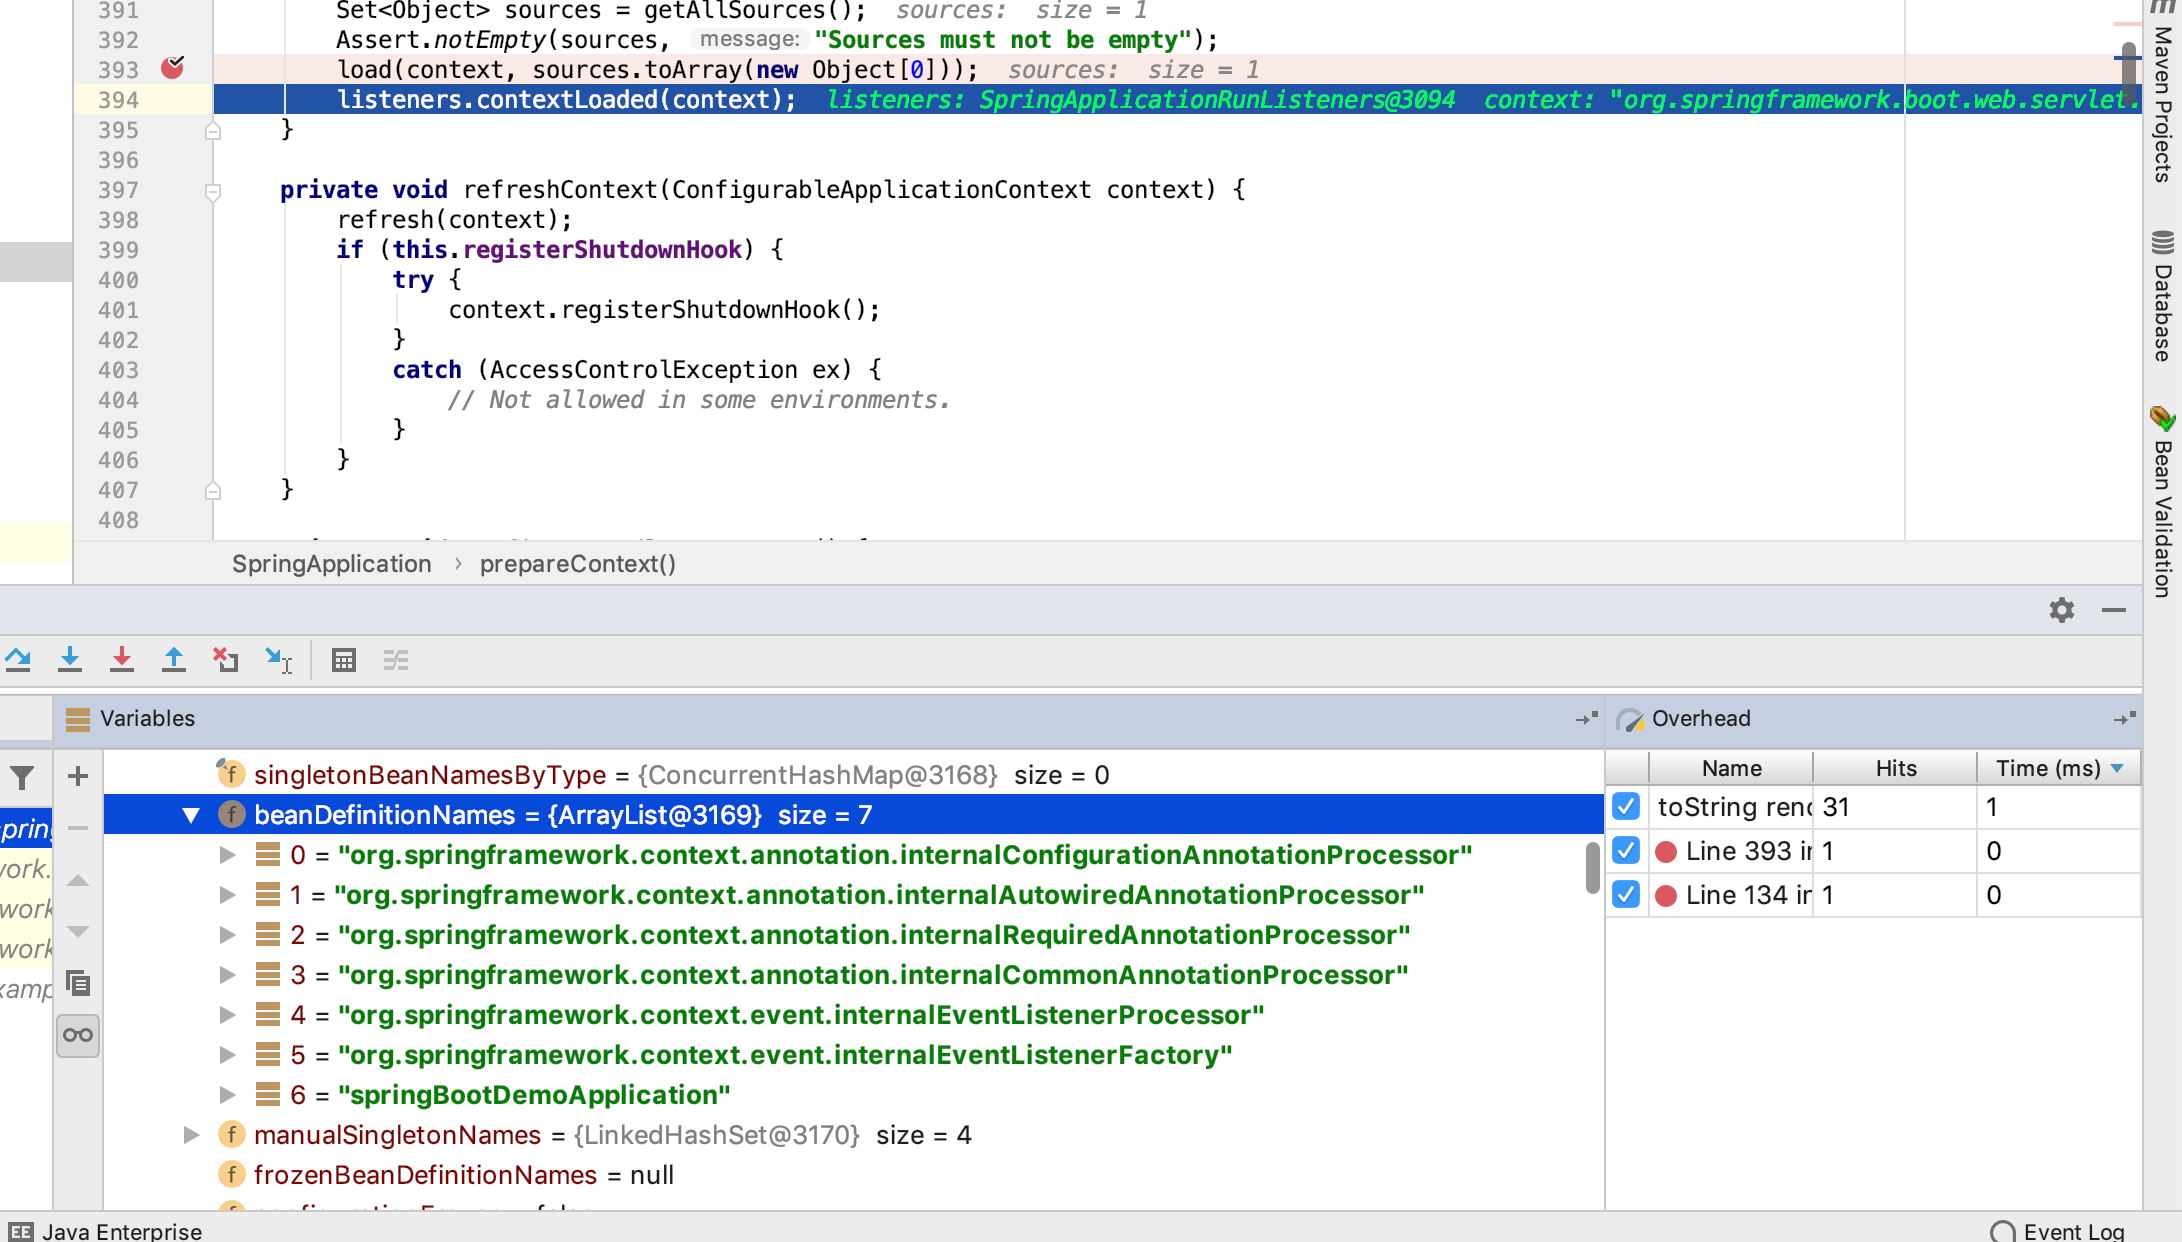Screen dimensions: 2182x1242
Task: Collapse the beanDefinitionNames variable node
Action: pos(191,815)
